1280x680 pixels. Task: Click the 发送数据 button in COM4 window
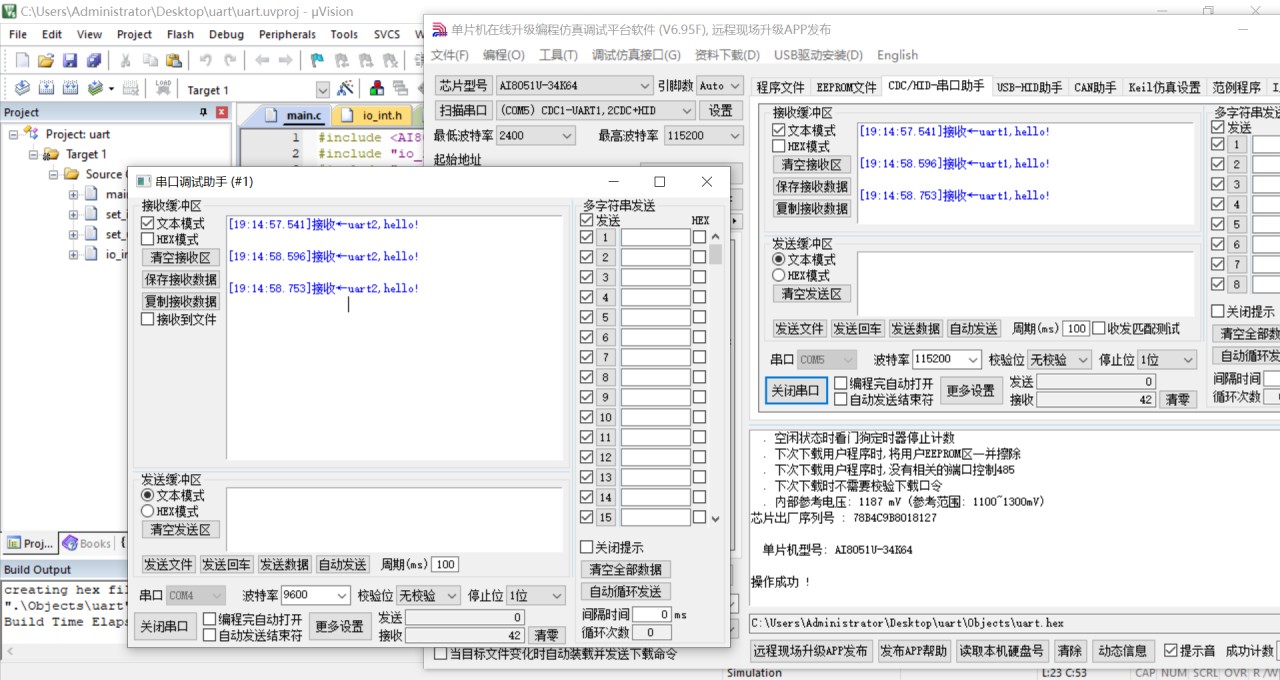point(285,565)
